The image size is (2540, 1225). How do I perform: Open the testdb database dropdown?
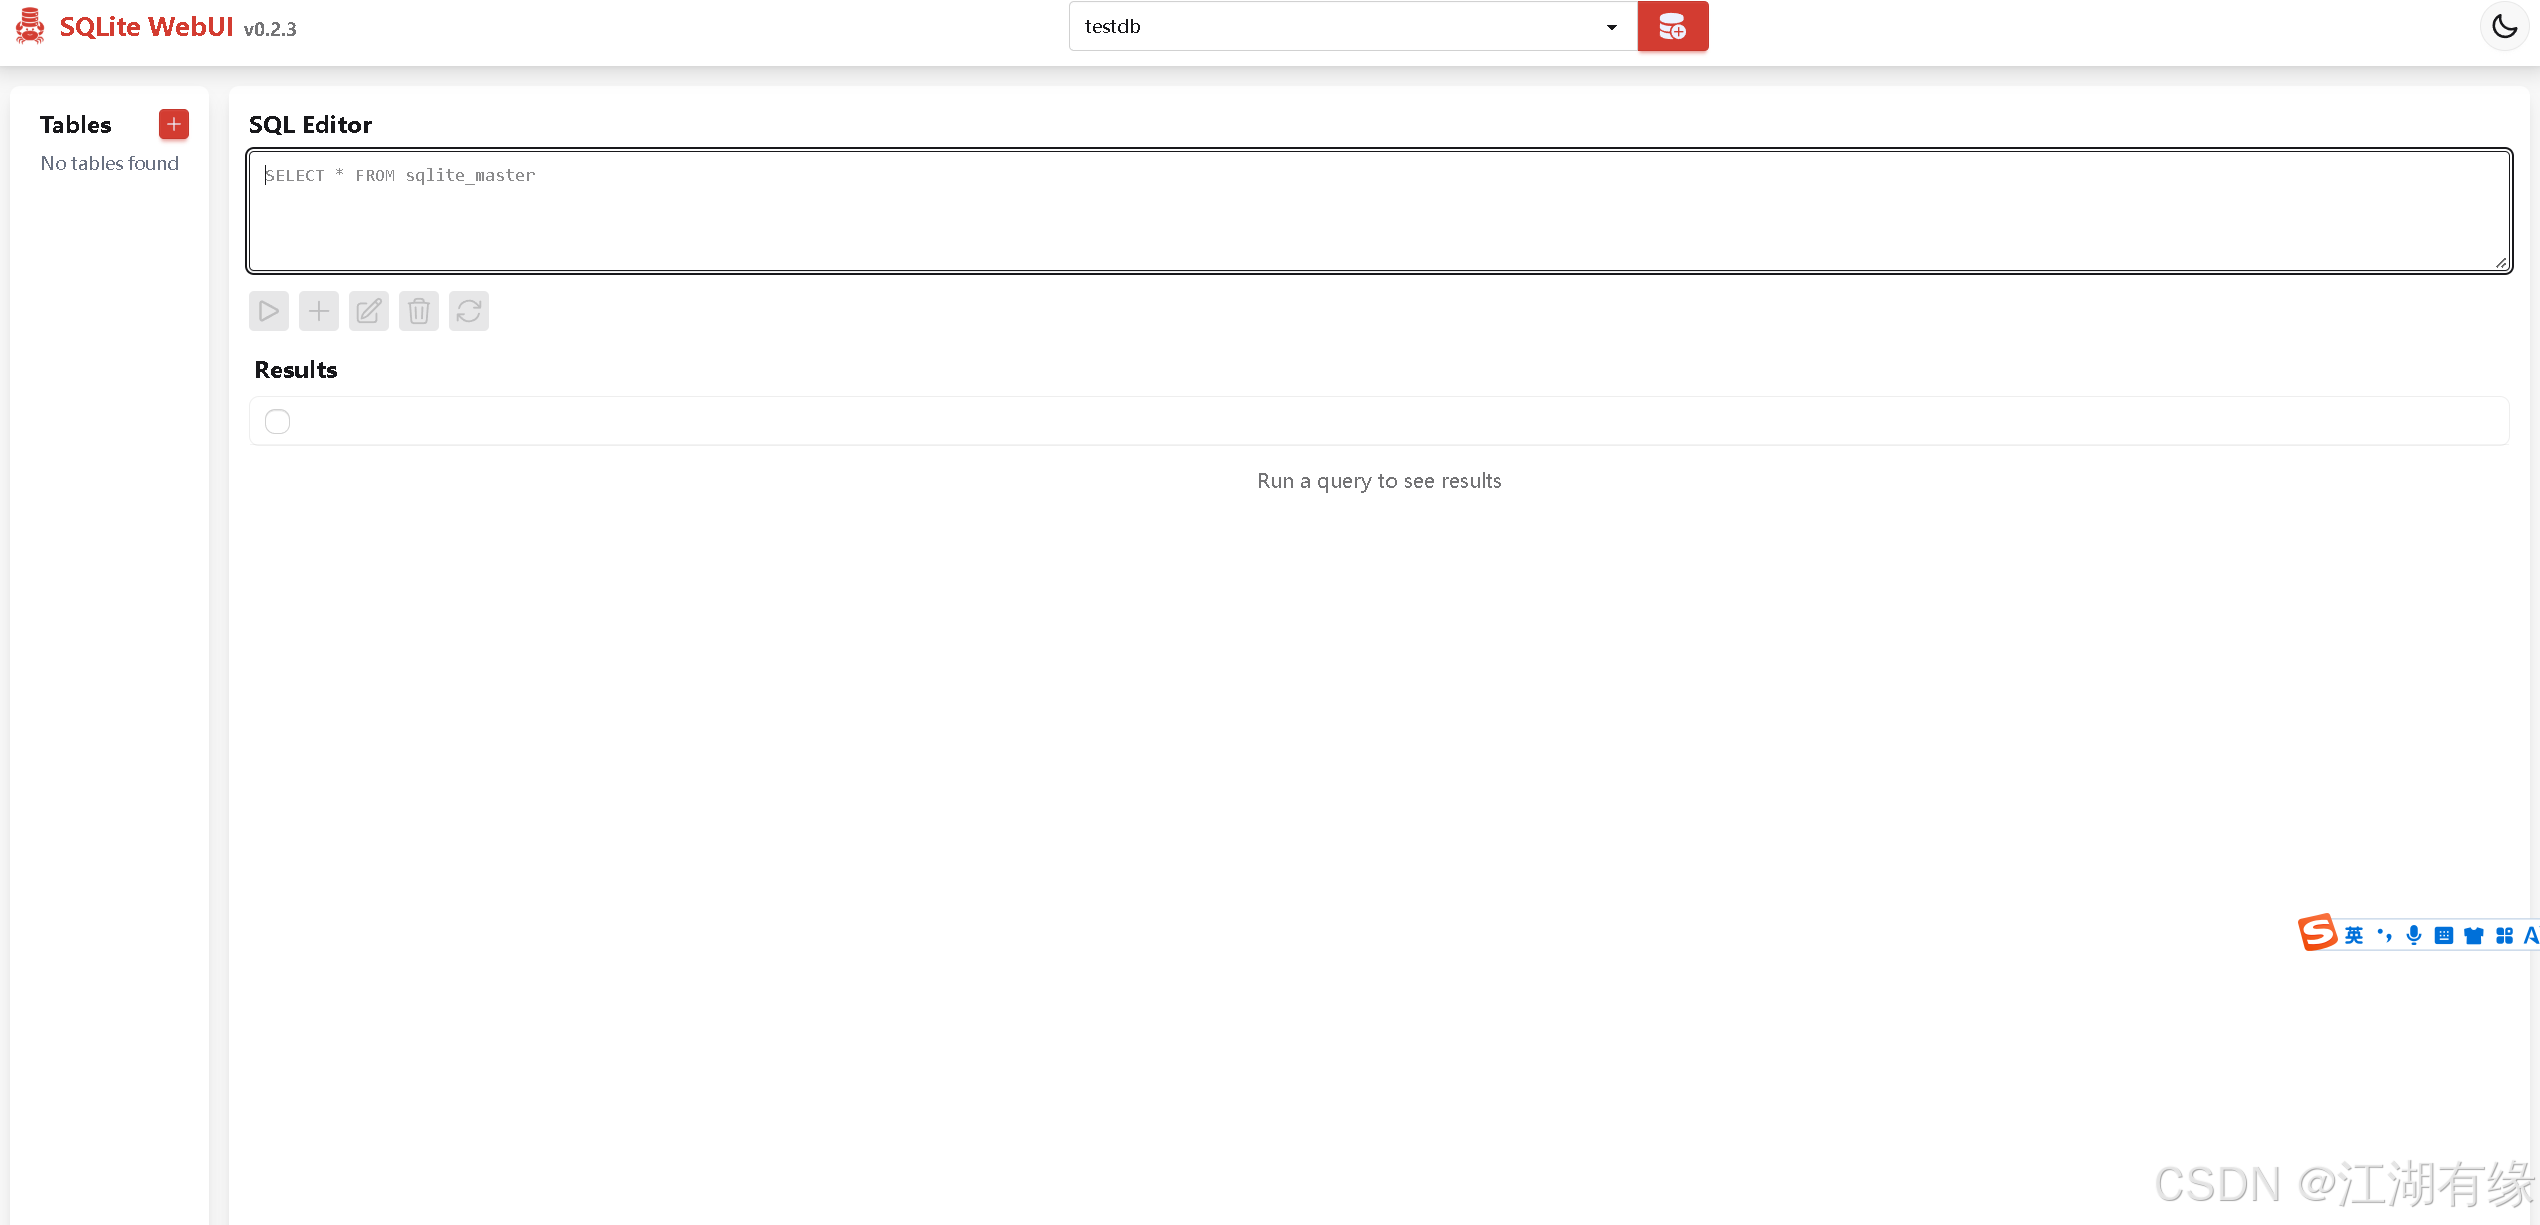point(1352,27)
